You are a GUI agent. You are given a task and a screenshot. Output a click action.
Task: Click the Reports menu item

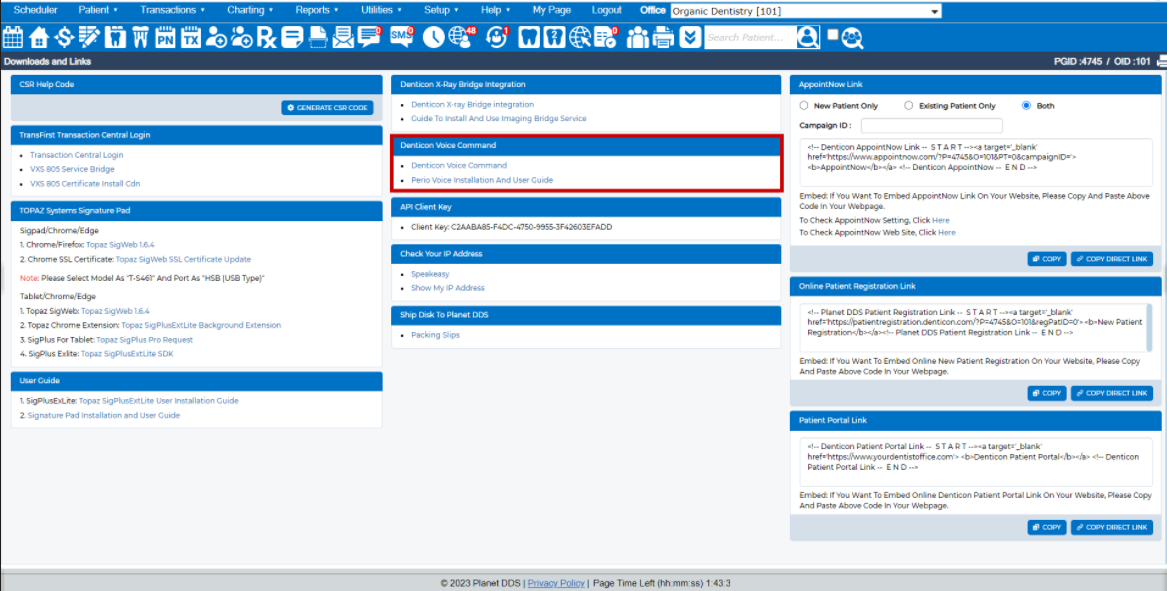pos(317,9)
